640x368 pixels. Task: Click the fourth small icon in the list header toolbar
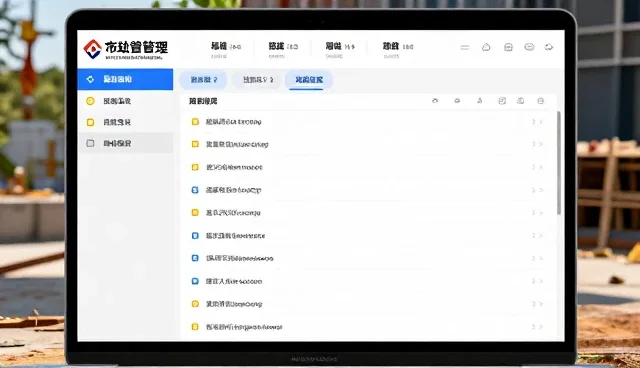(x=502, y=101)
